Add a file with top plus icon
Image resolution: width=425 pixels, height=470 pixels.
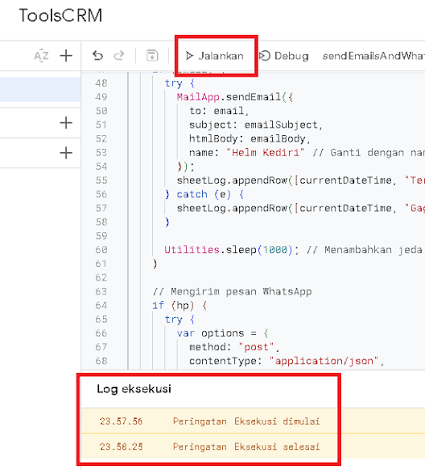click(x=66, y=55)
